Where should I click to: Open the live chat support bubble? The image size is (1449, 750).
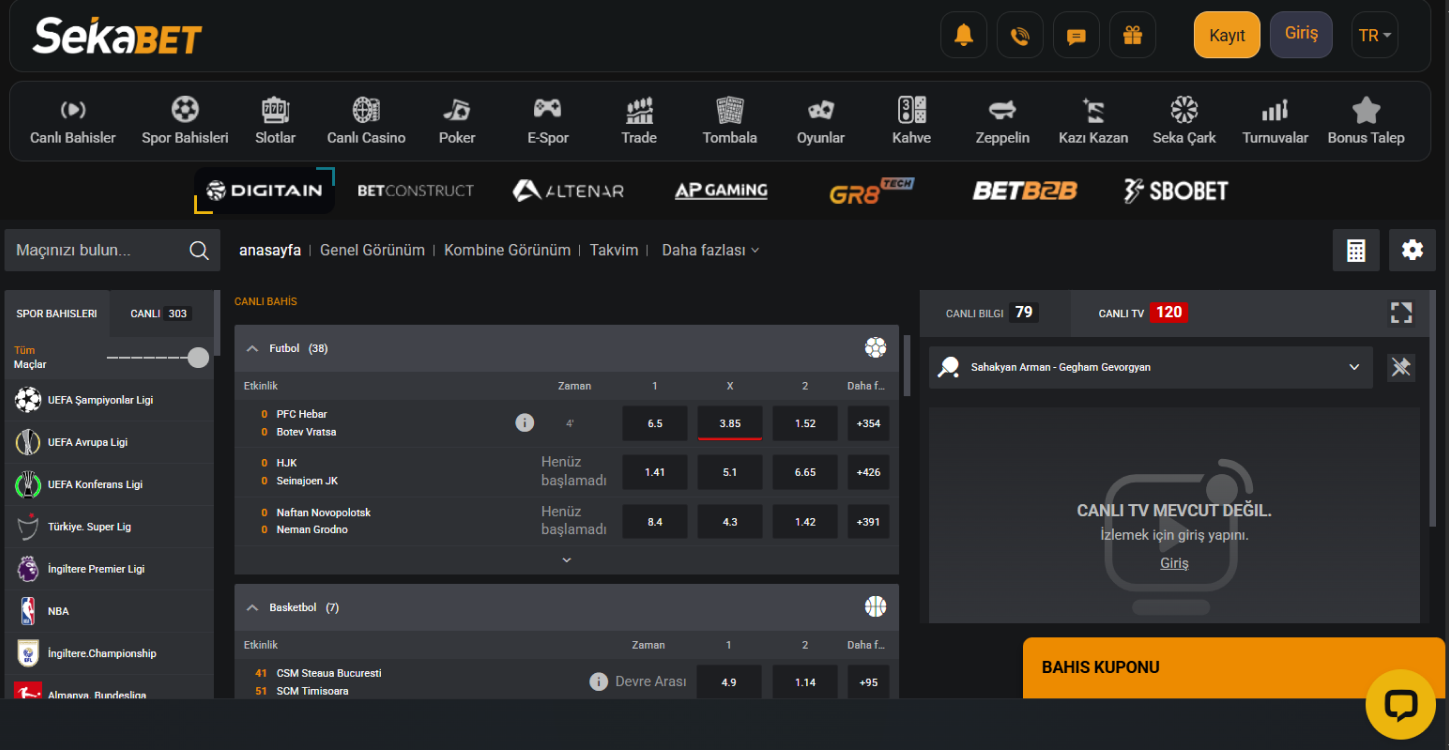1400,704
